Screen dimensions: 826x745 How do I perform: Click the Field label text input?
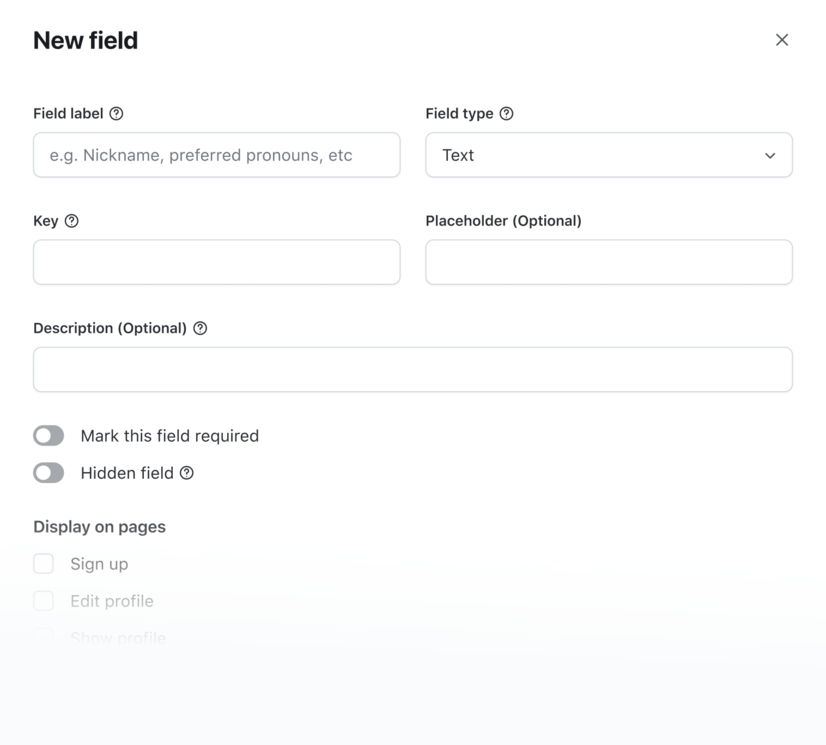[x=217, y=155]
